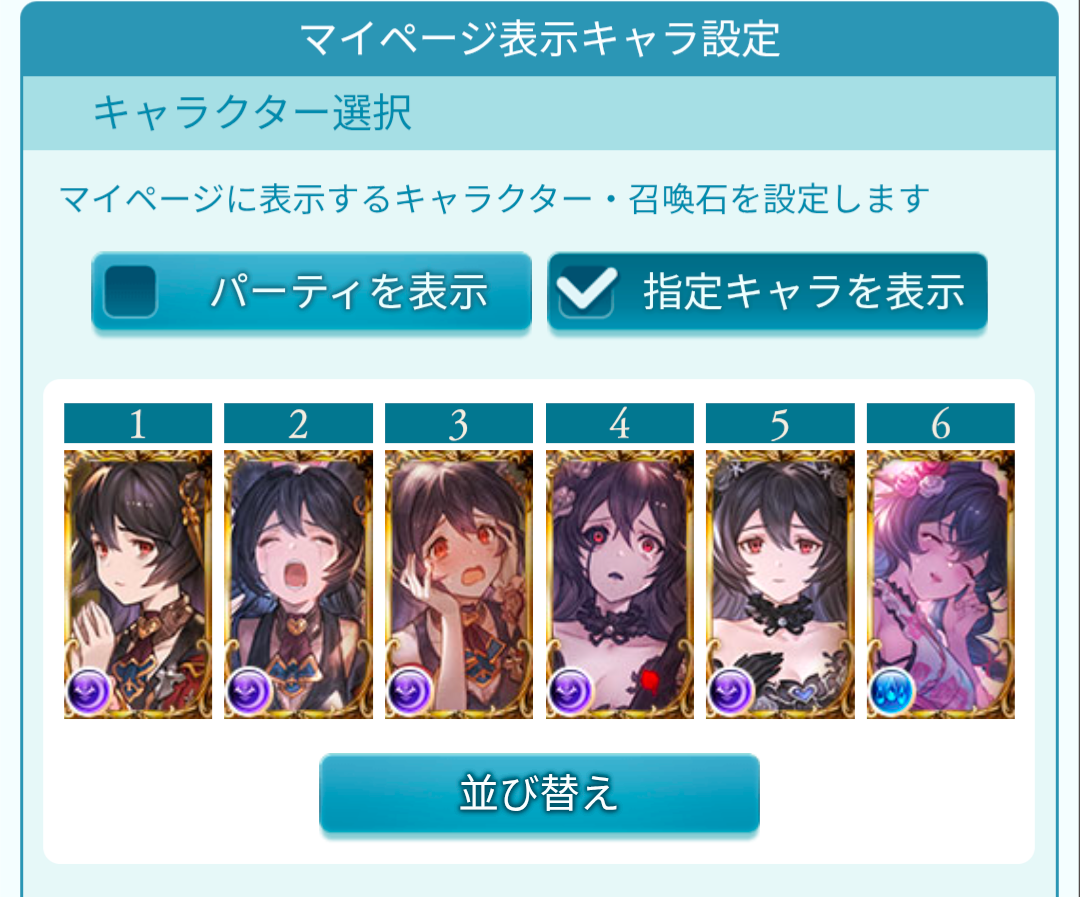This screenshot has width=1080, height=897.
Task: Click the dark element icon on character 2
Action: click(x=249, y=690)
